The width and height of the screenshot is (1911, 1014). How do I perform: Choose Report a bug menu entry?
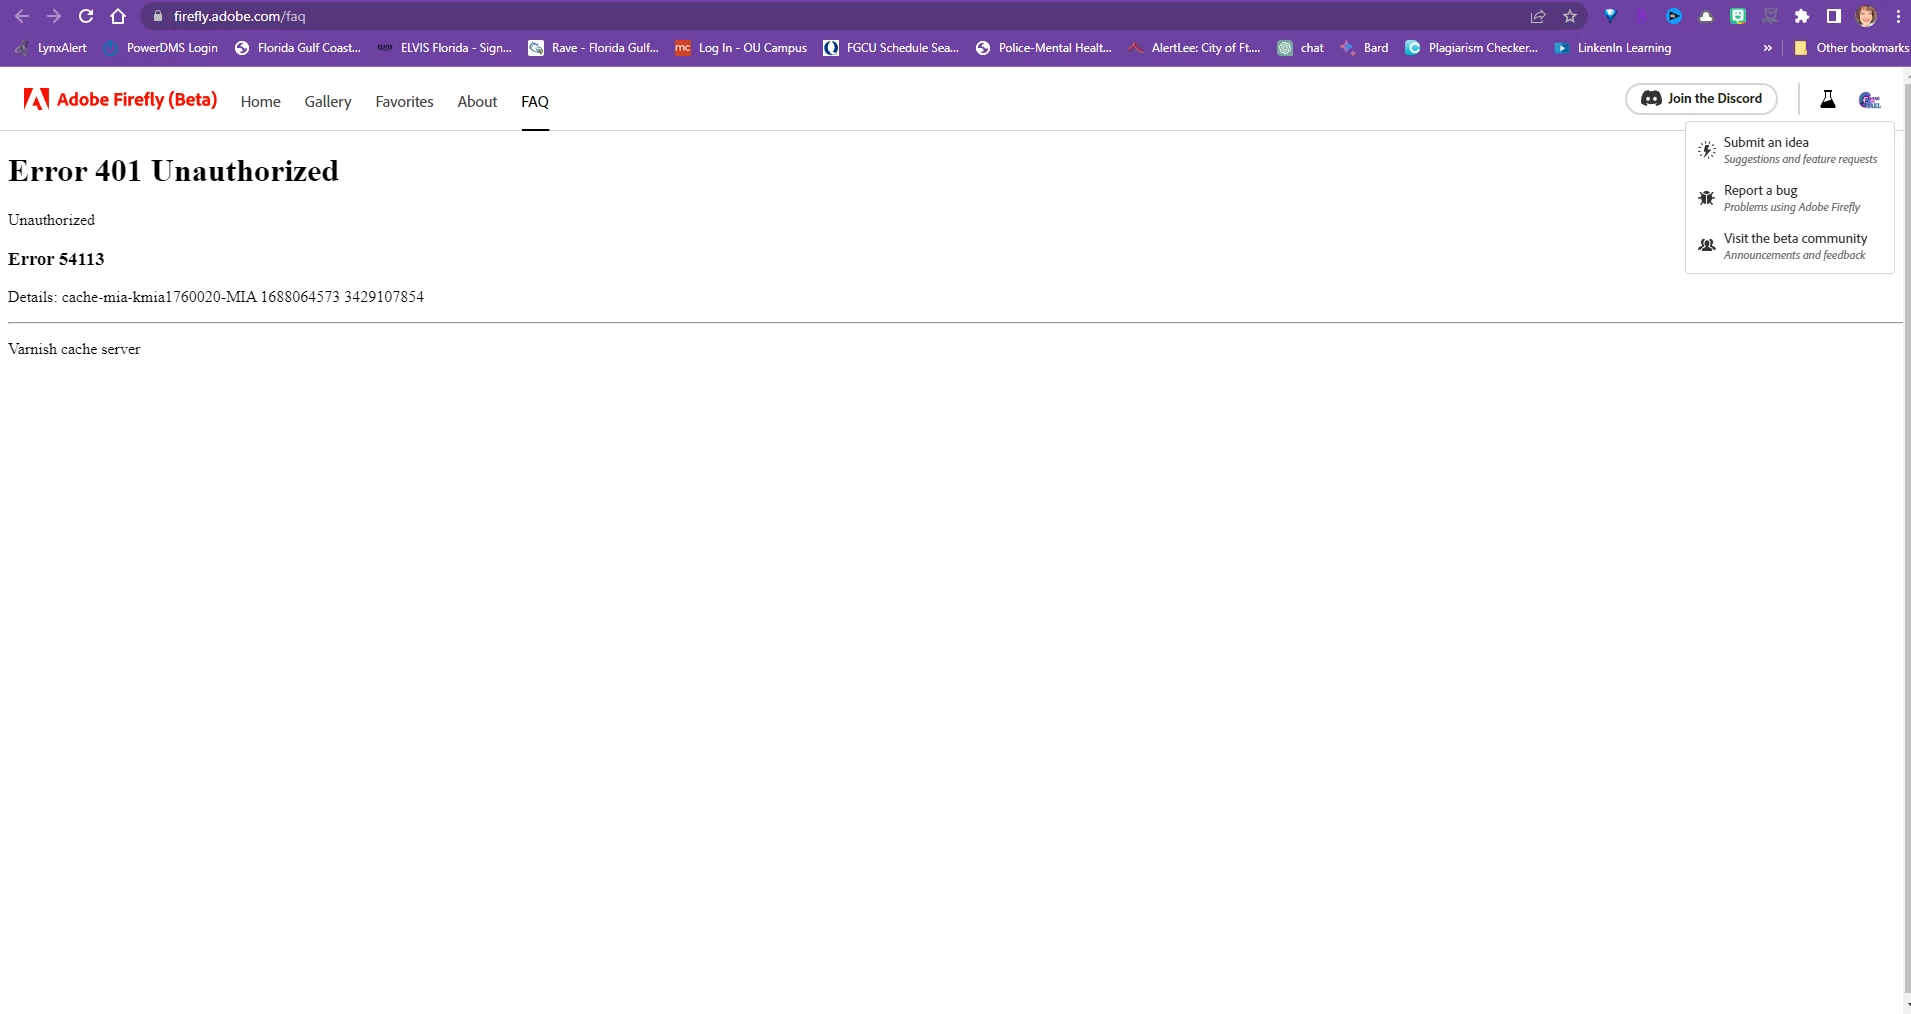[1790, 198]
